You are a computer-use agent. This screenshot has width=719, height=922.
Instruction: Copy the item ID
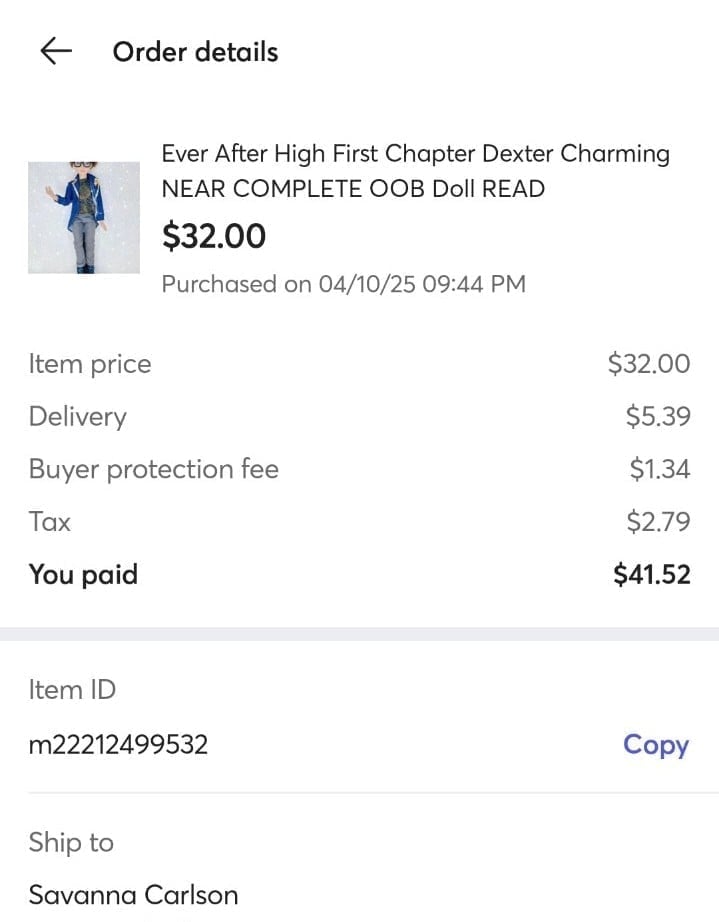[x=656, y=745]
